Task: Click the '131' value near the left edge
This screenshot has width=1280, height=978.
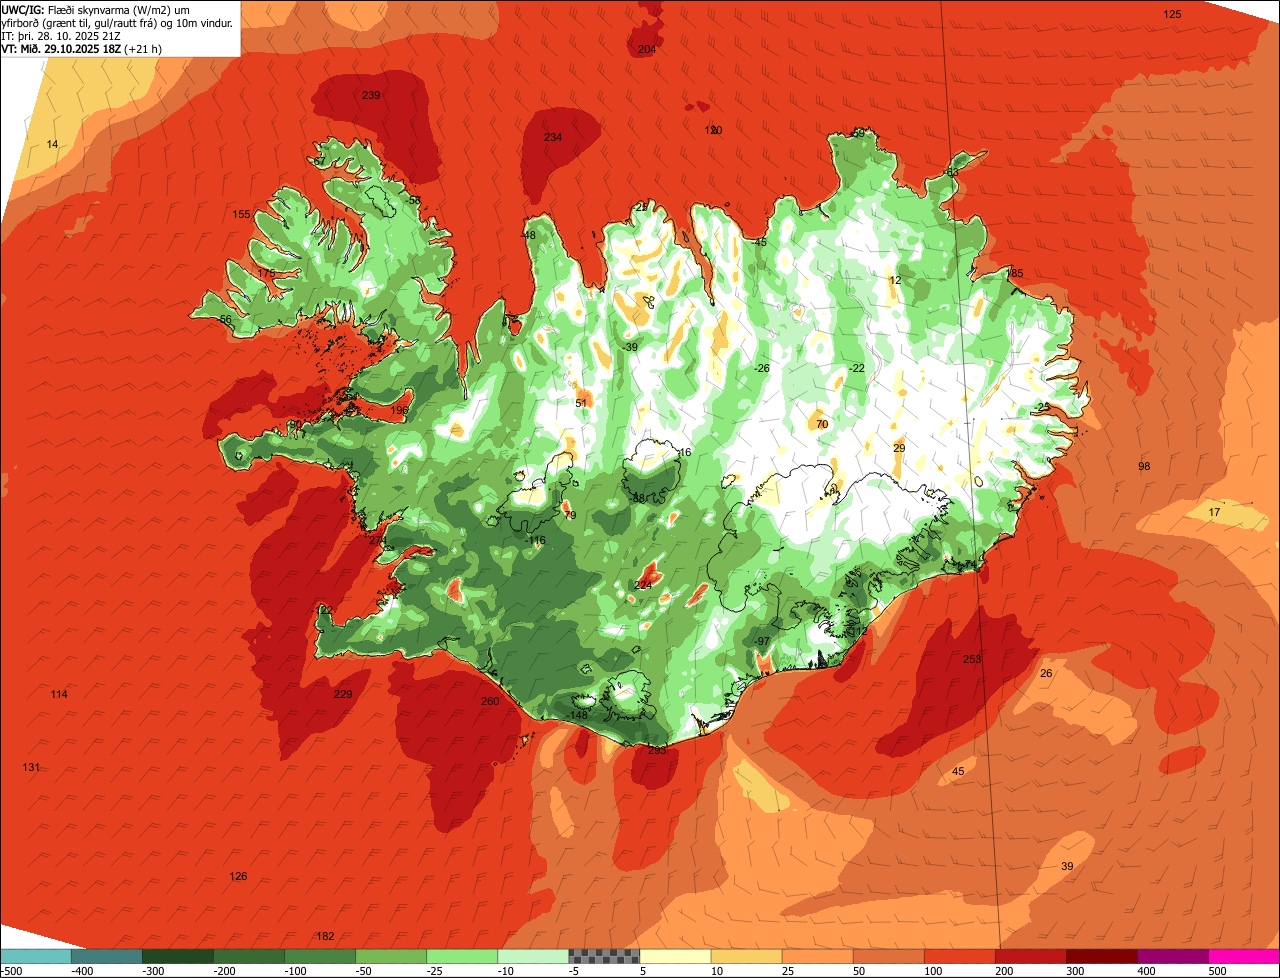Action: coord(32,767)
